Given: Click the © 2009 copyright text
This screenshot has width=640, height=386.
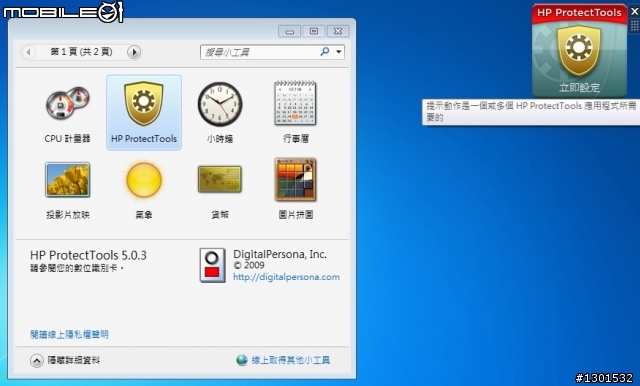Looking at the screenshot, I should (249, 265).
